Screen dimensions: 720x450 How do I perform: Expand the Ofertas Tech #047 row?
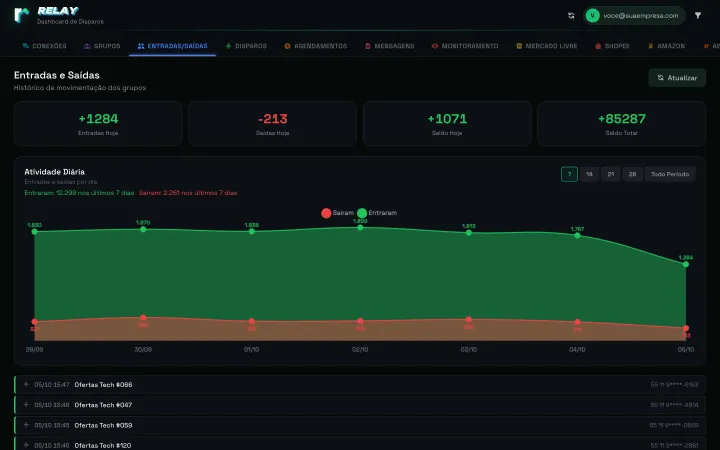coord(360,405)
